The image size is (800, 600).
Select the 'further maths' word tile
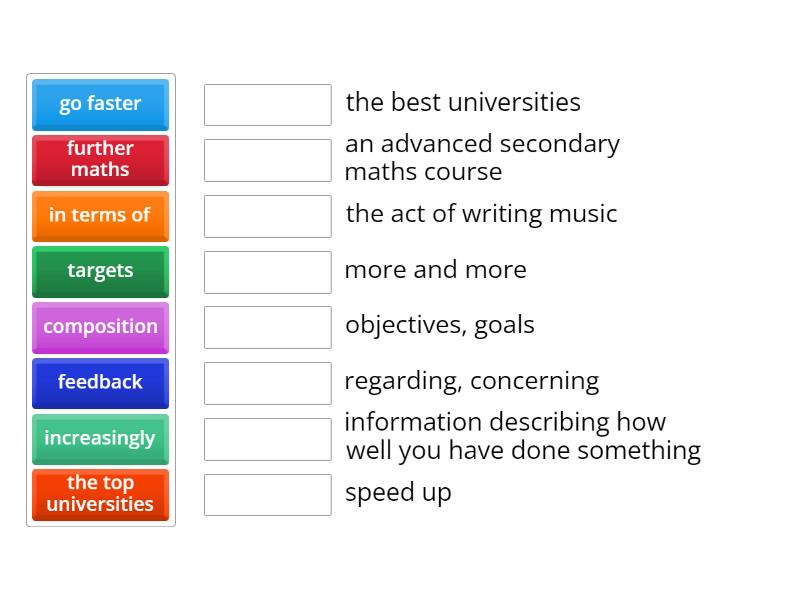pyautogui.click(x=100, y=160)
